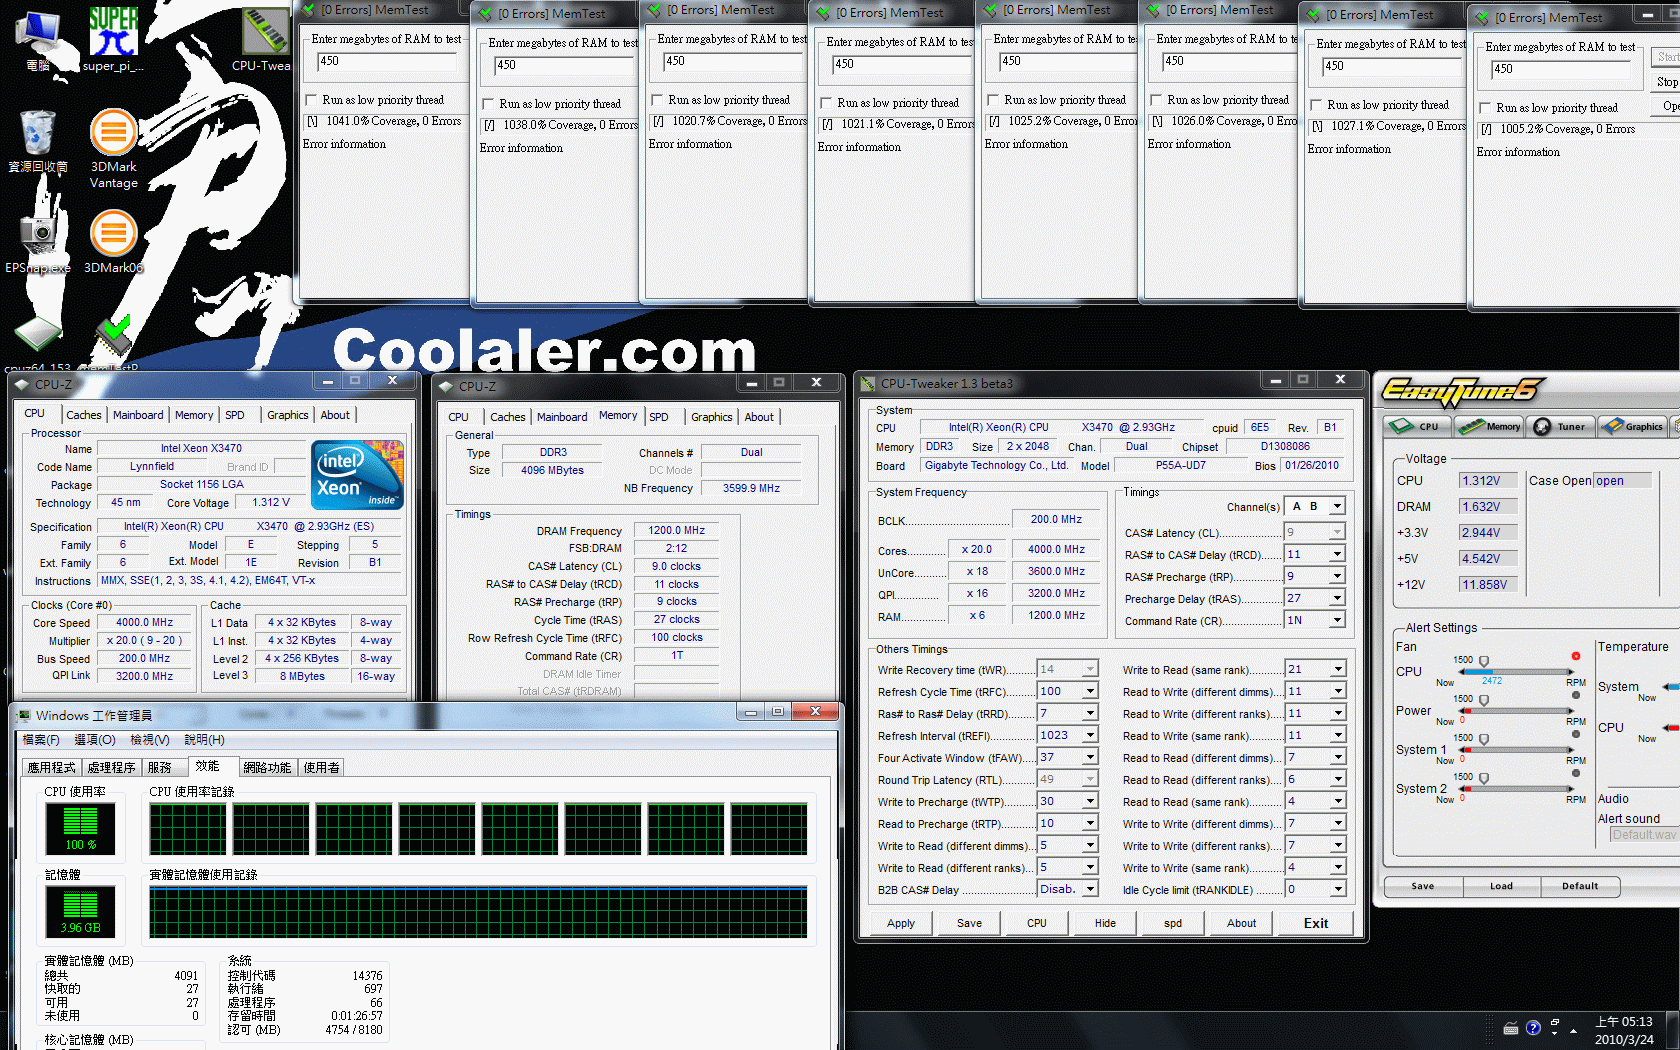Image resolution: width=1680 pixels, height=1050 pixels.
Task: Switch to 網路功能 tab in Task Manager
Action: (x=267, y=768)
